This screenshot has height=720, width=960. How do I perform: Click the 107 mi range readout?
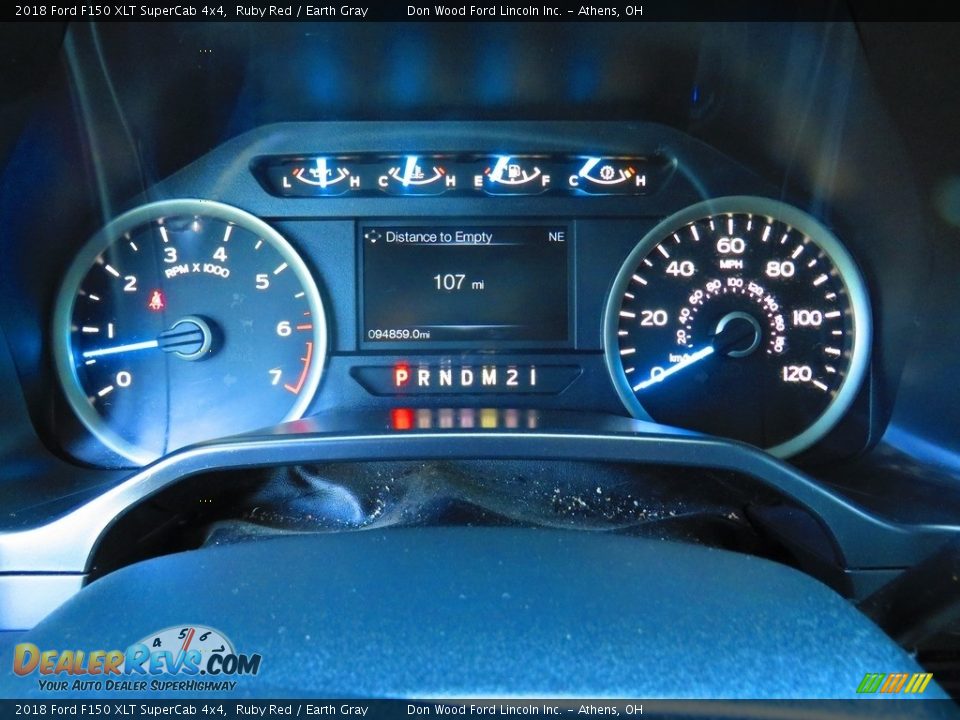pyautogui.click(x=458, y=283)
